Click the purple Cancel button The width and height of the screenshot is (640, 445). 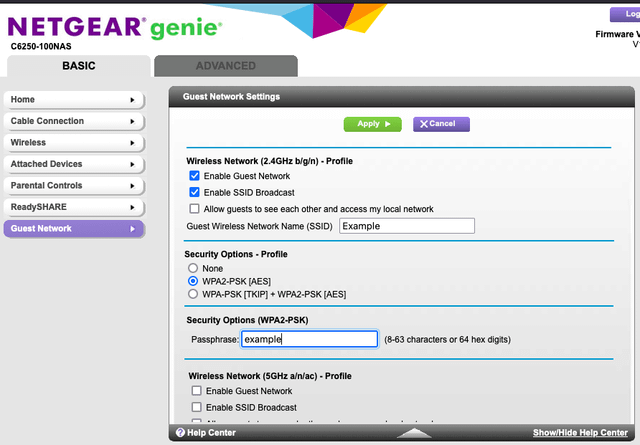tap(441, 124)
